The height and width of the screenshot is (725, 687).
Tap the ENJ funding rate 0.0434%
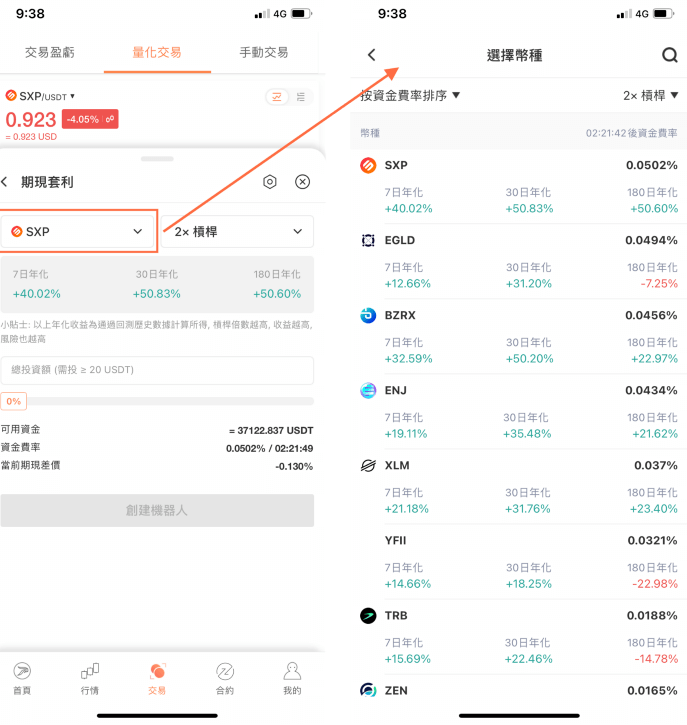(x=651, y=390)
